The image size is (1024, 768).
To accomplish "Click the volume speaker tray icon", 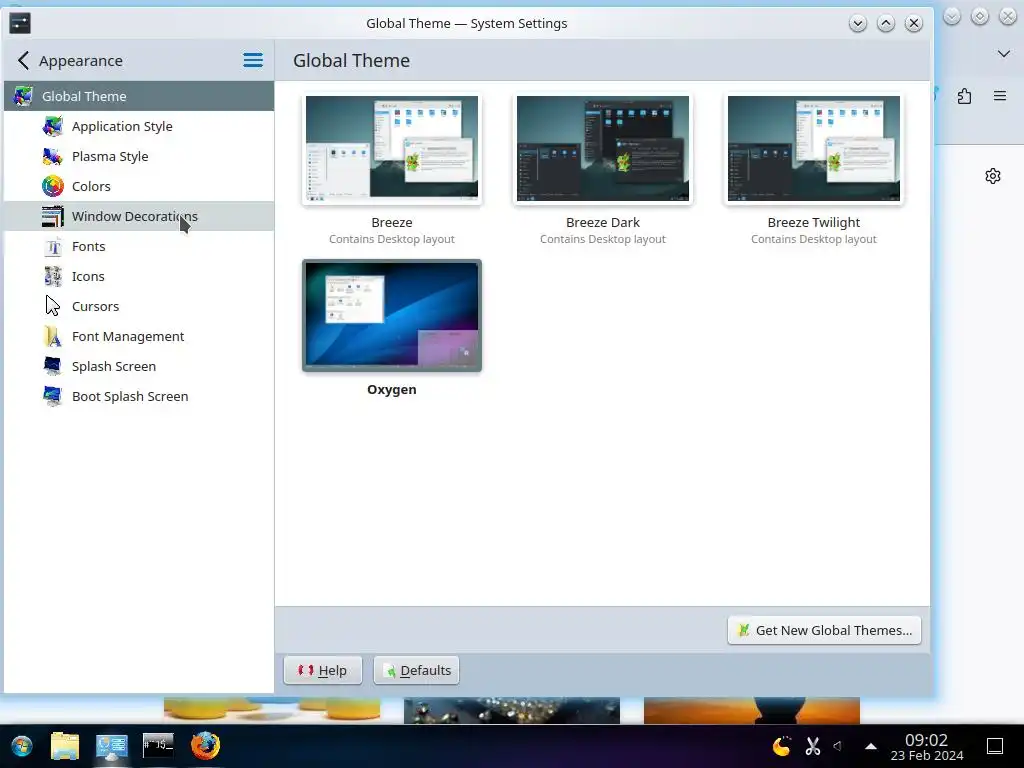I will [x=838, y=746].
